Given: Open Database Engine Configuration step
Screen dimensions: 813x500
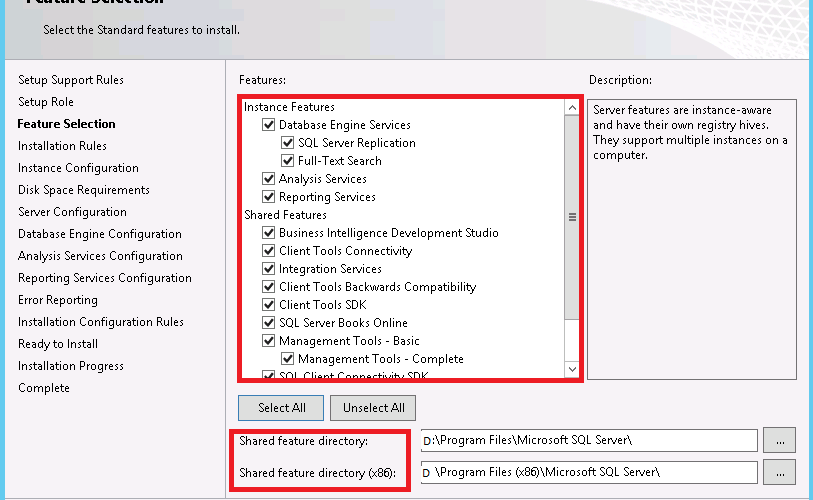Looking at the screenshot, I should tap(100, 234).
